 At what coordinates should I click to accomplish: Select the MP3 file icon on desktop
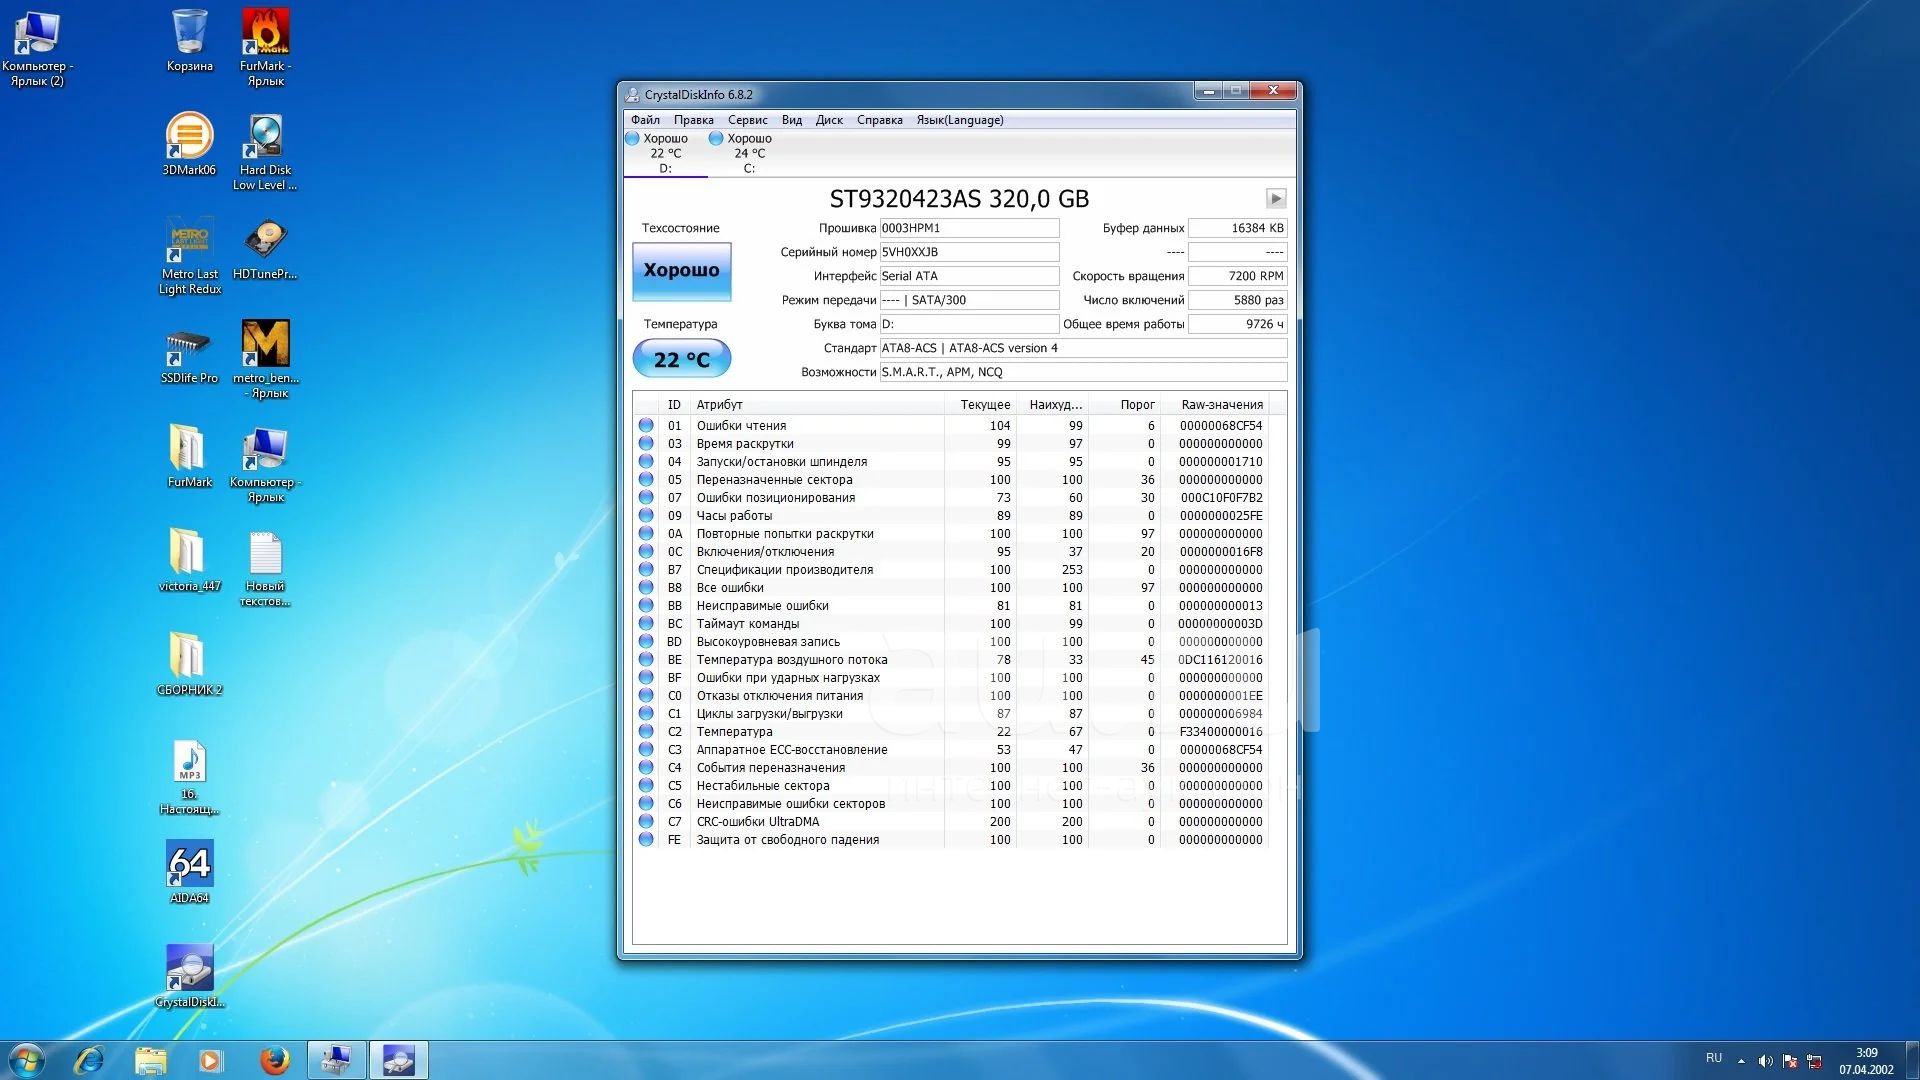189,777
